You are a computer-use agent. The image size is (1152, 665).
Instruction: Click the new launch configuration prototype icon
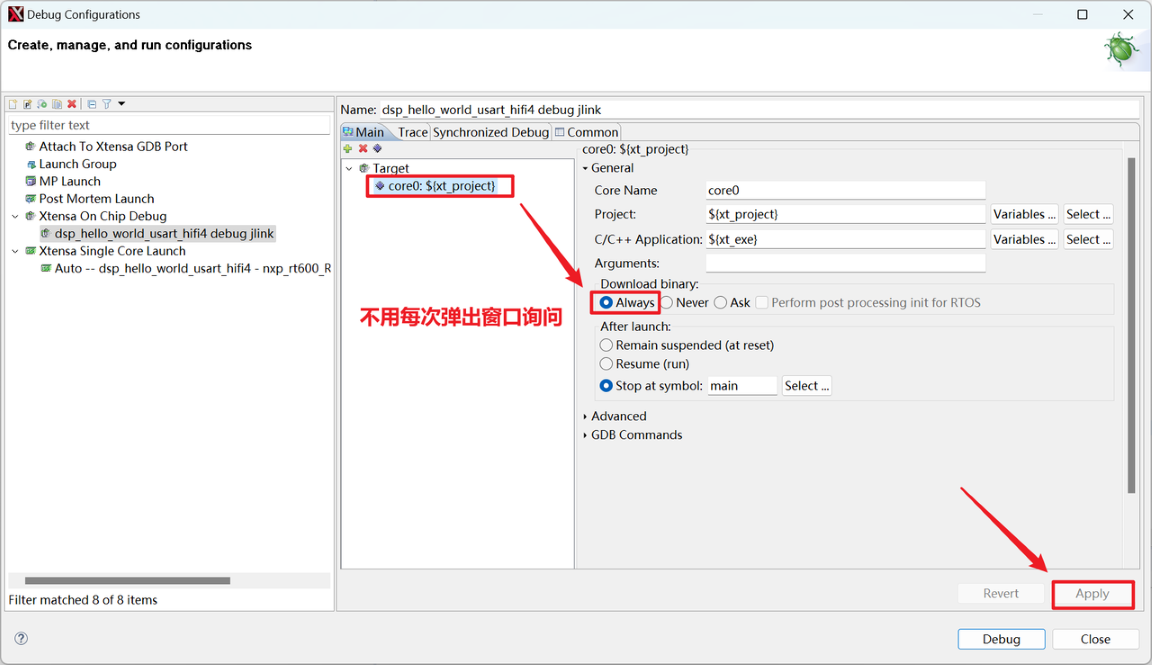[27, 103]
